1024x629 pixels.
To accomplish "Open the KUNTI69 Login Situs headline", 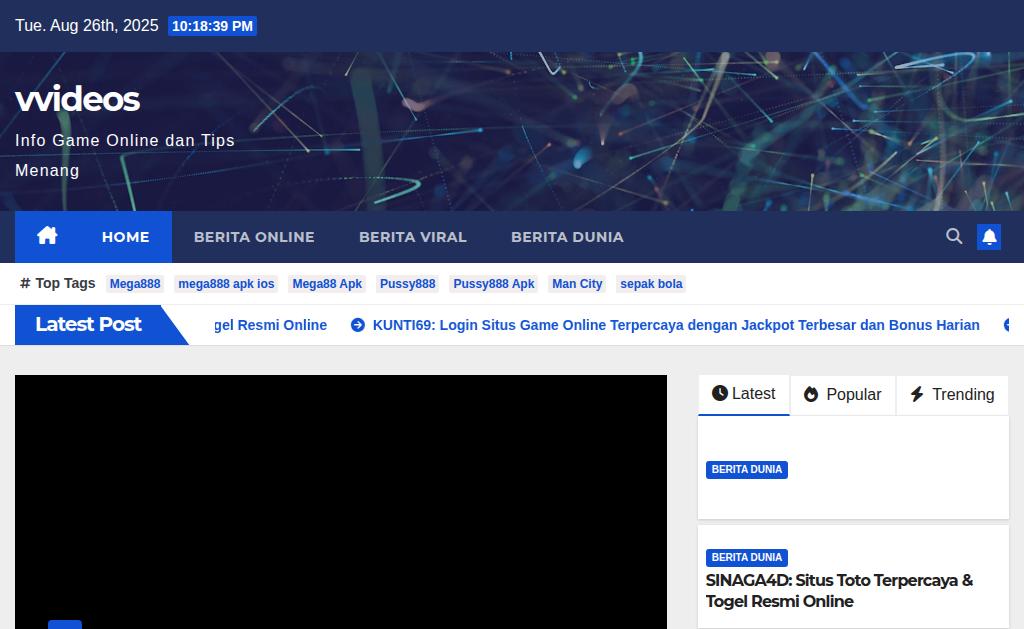I will (x=676, y=325).
